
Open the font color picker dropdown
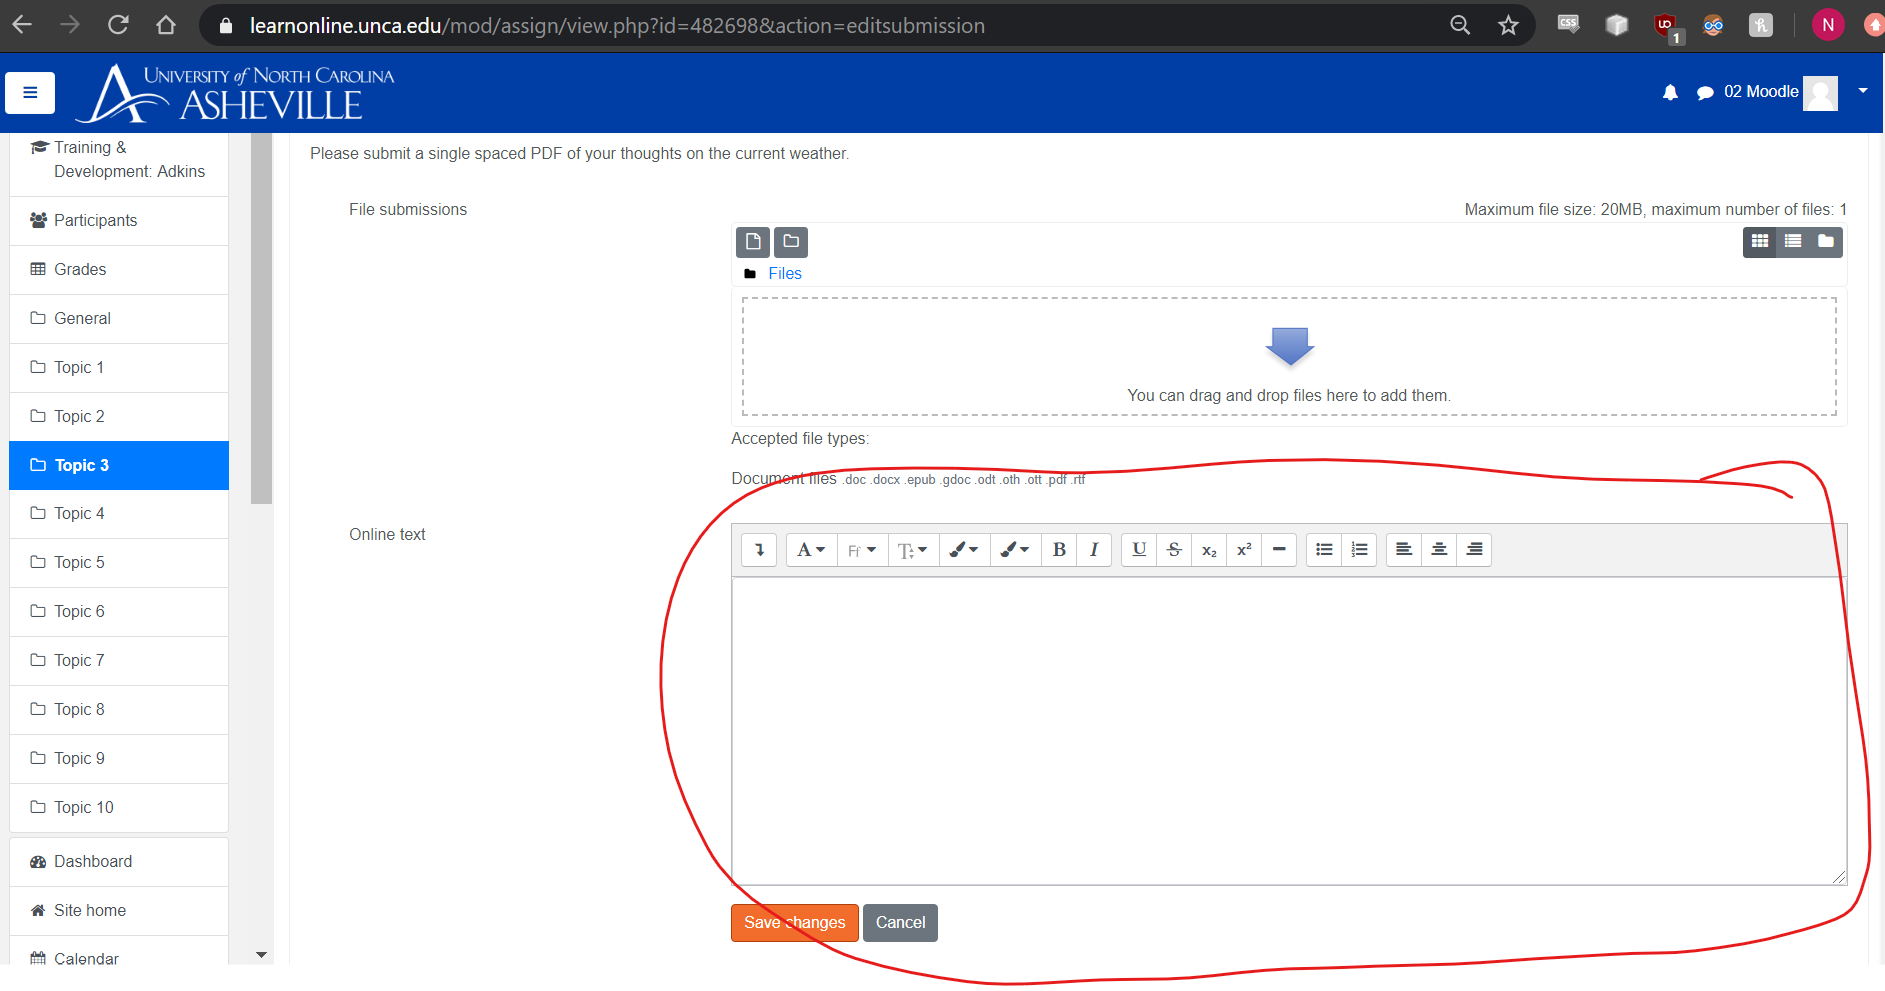pyautogui.click(x=964, y=549)
